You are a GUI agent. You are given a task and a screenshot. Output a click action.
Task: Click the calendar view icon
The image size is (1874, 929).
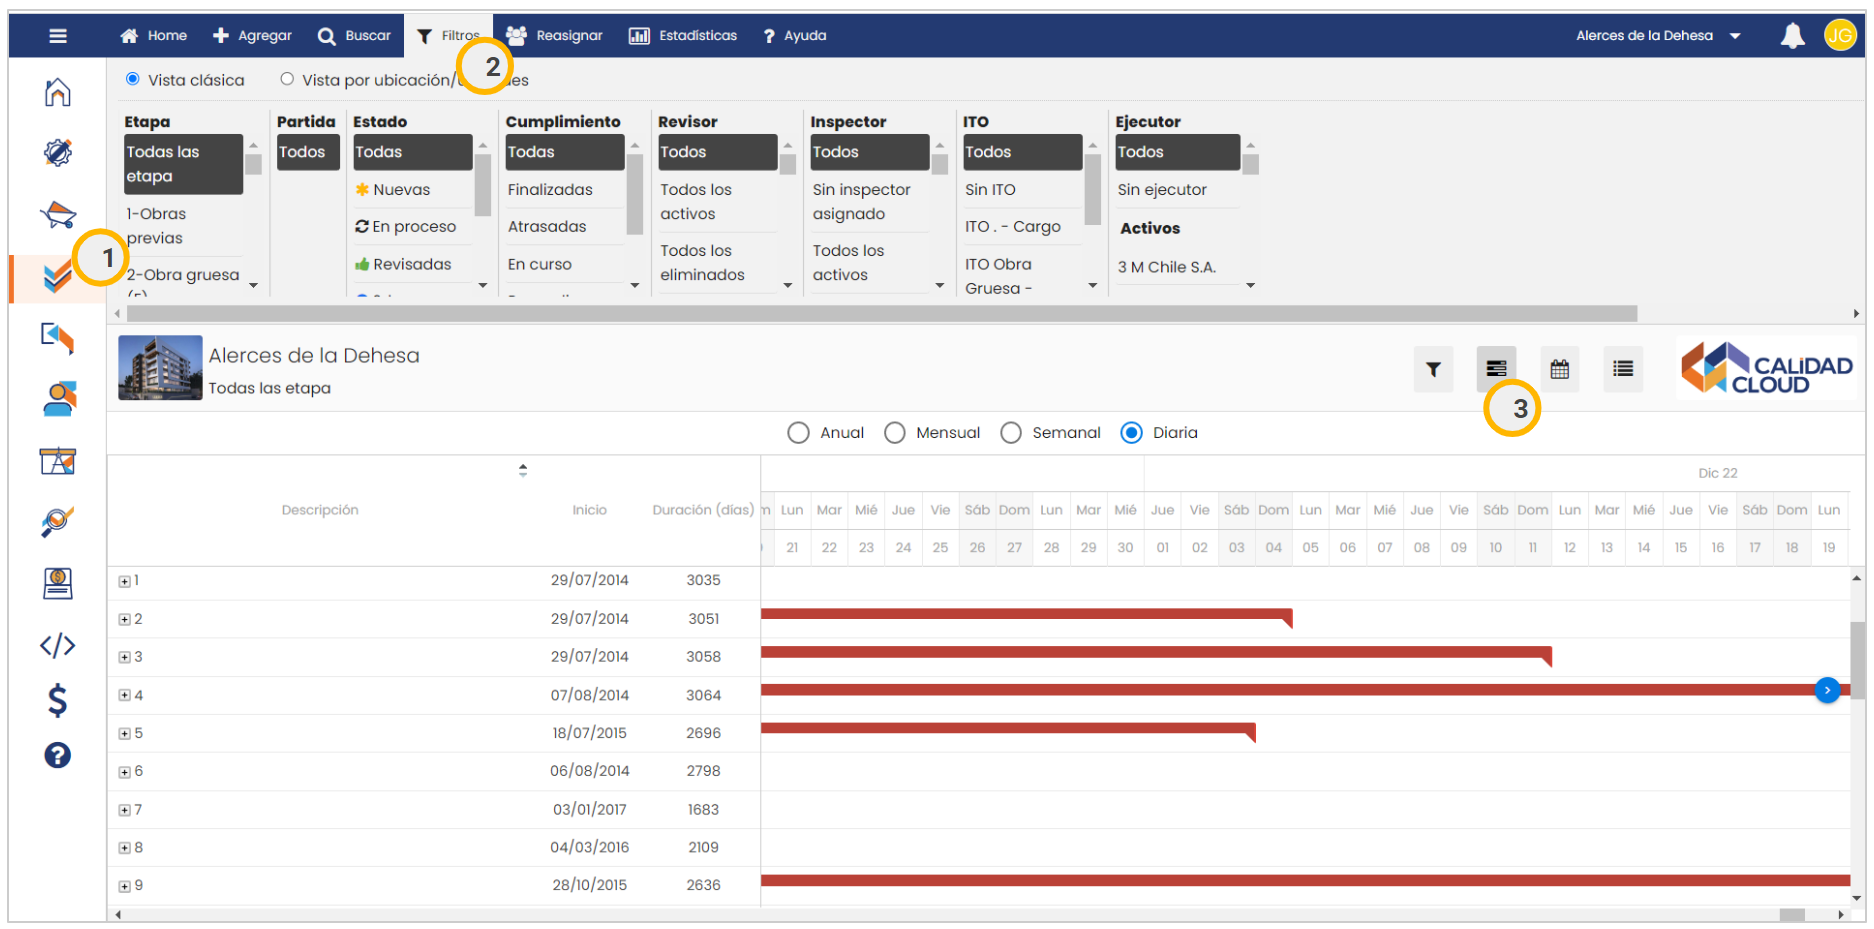pos(1559,369)
